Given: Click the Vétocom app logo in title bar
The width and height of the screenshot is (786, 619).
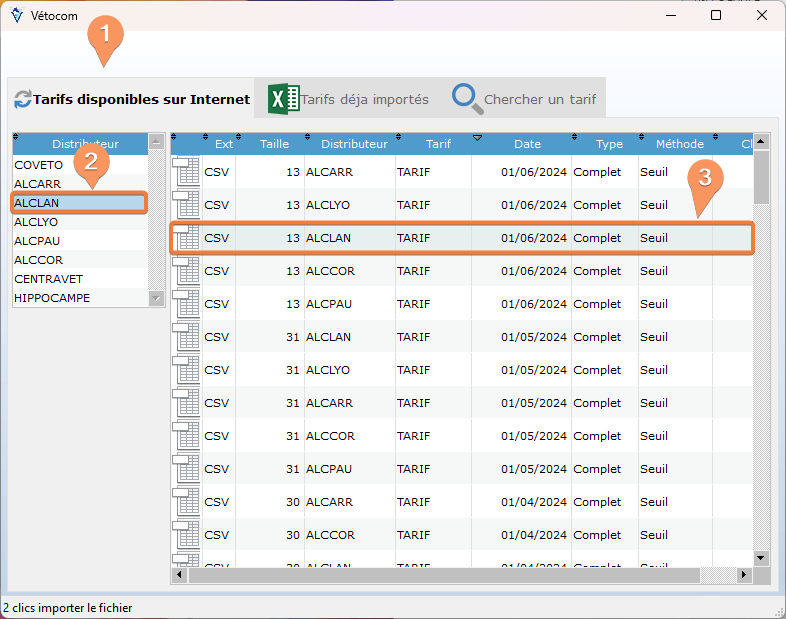Looking at the screenshot, I should [17, 15].
